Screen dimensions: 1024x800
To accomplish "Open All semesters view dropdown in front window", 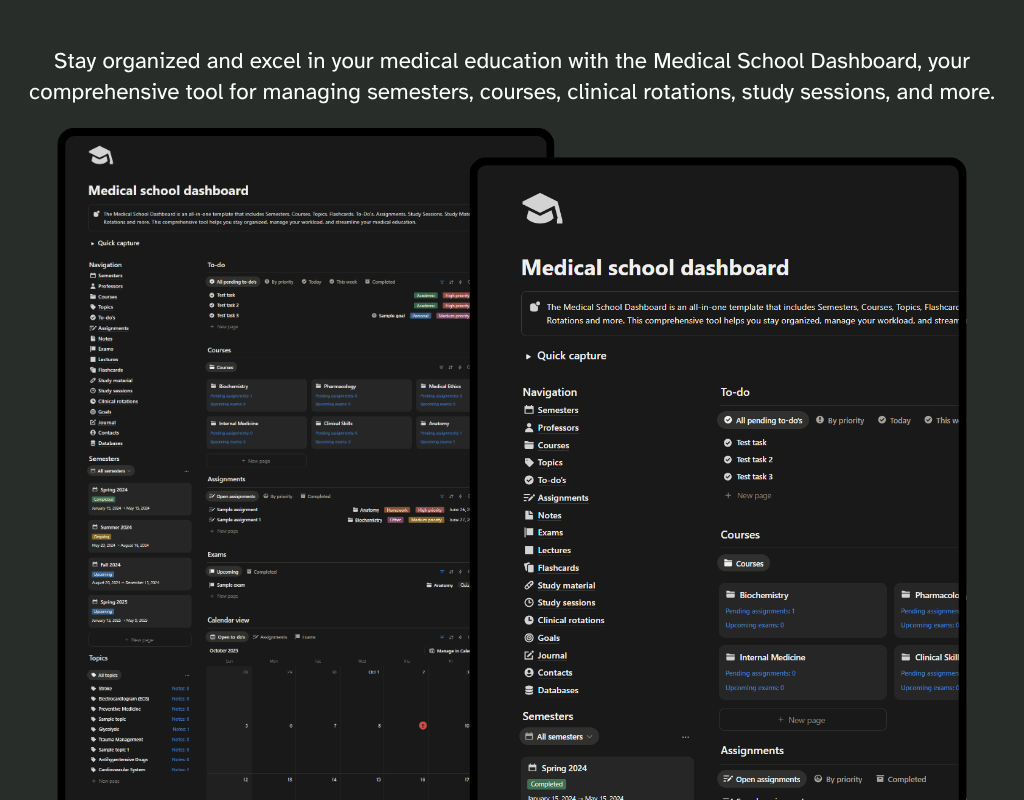I will click(x=560, y=737).
